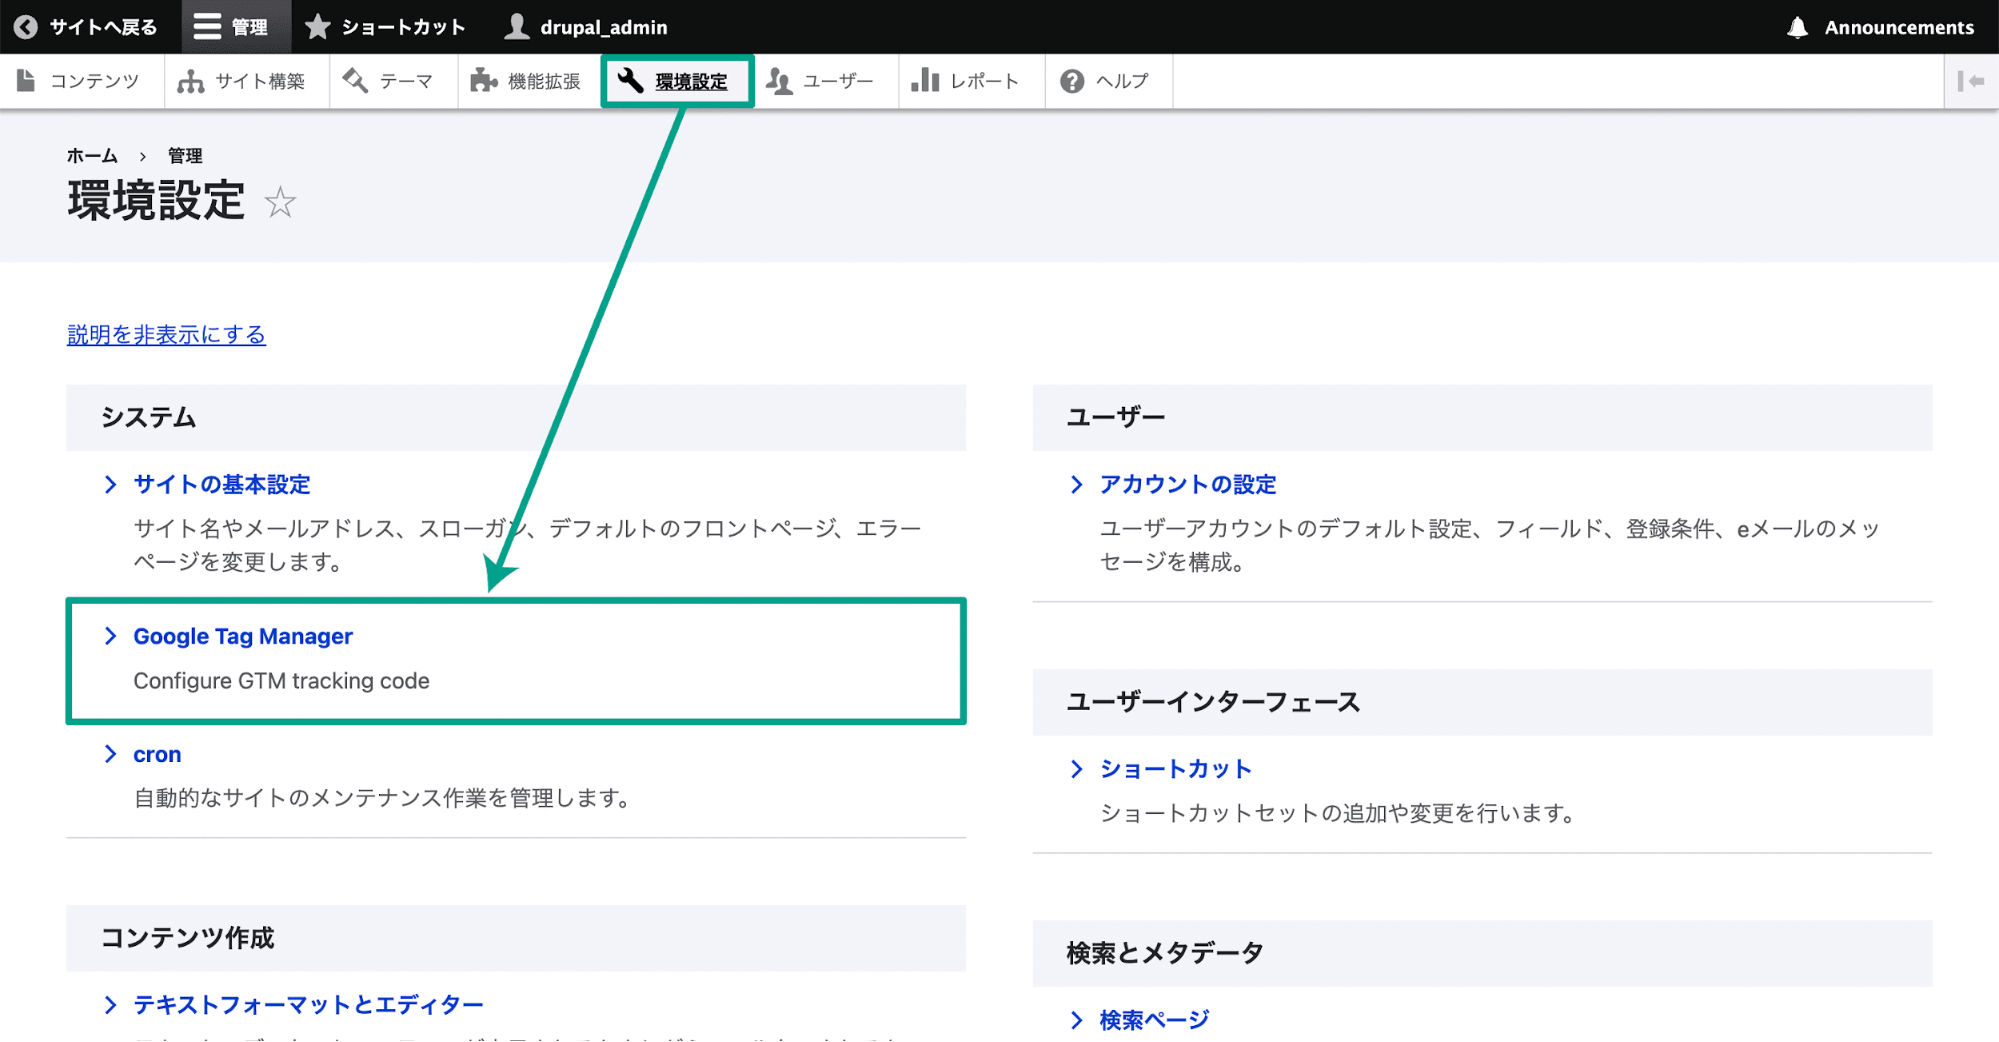The height and width of the screenshot is (1042, 1999).
Task: Open the ヘルプ menu label
Action: tap(1122, 81)
